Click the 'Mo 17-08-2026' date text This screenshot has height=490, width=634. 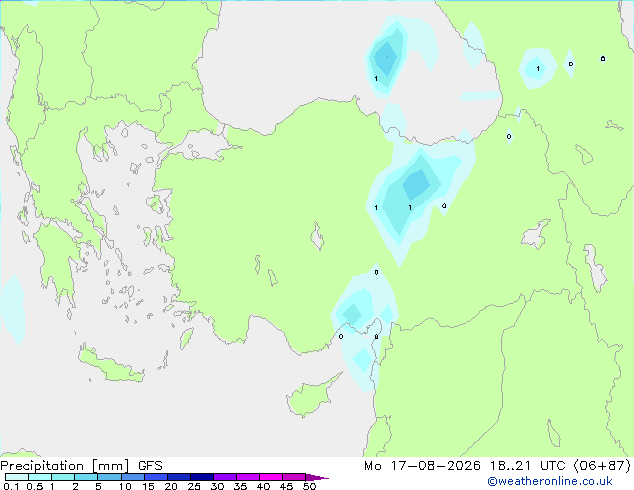coord(422,466)
